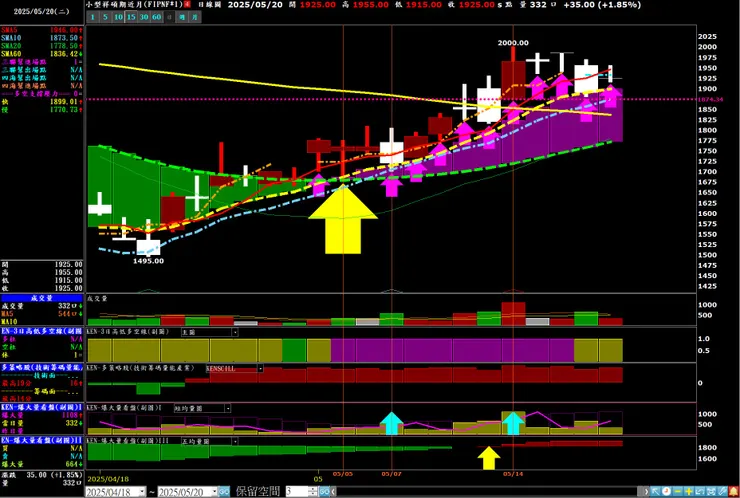Click the 1495.00 low price label on the chart
The image size is (740, 498).
pos(148,261)
